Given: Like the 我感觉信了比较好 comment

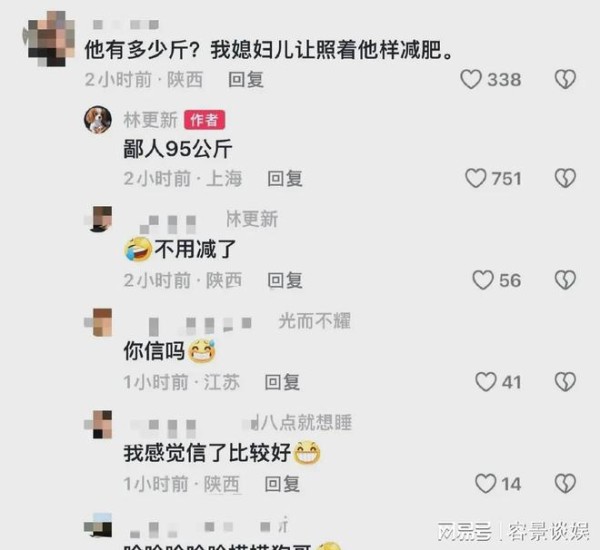Looking at the screenshot, I should click(486, 484).
